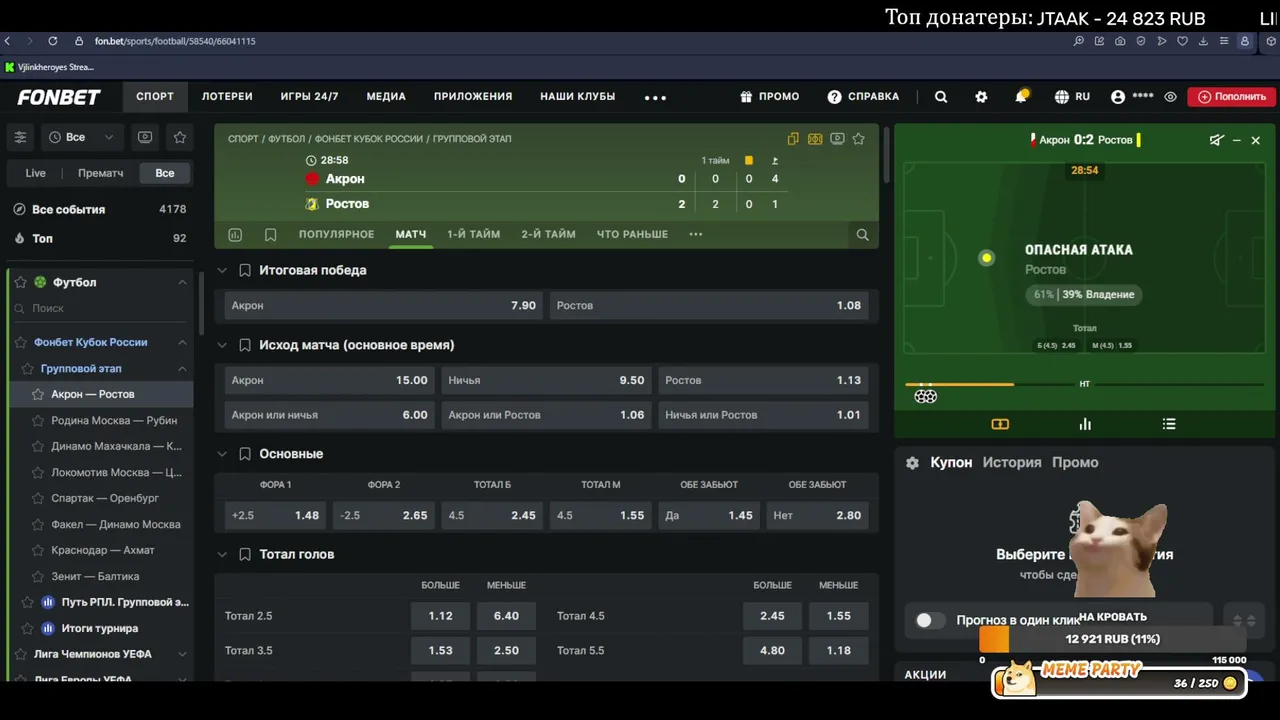The image size is (1280, 720).
Task: Switch to 1-й тайм tab
Action: 473,234
